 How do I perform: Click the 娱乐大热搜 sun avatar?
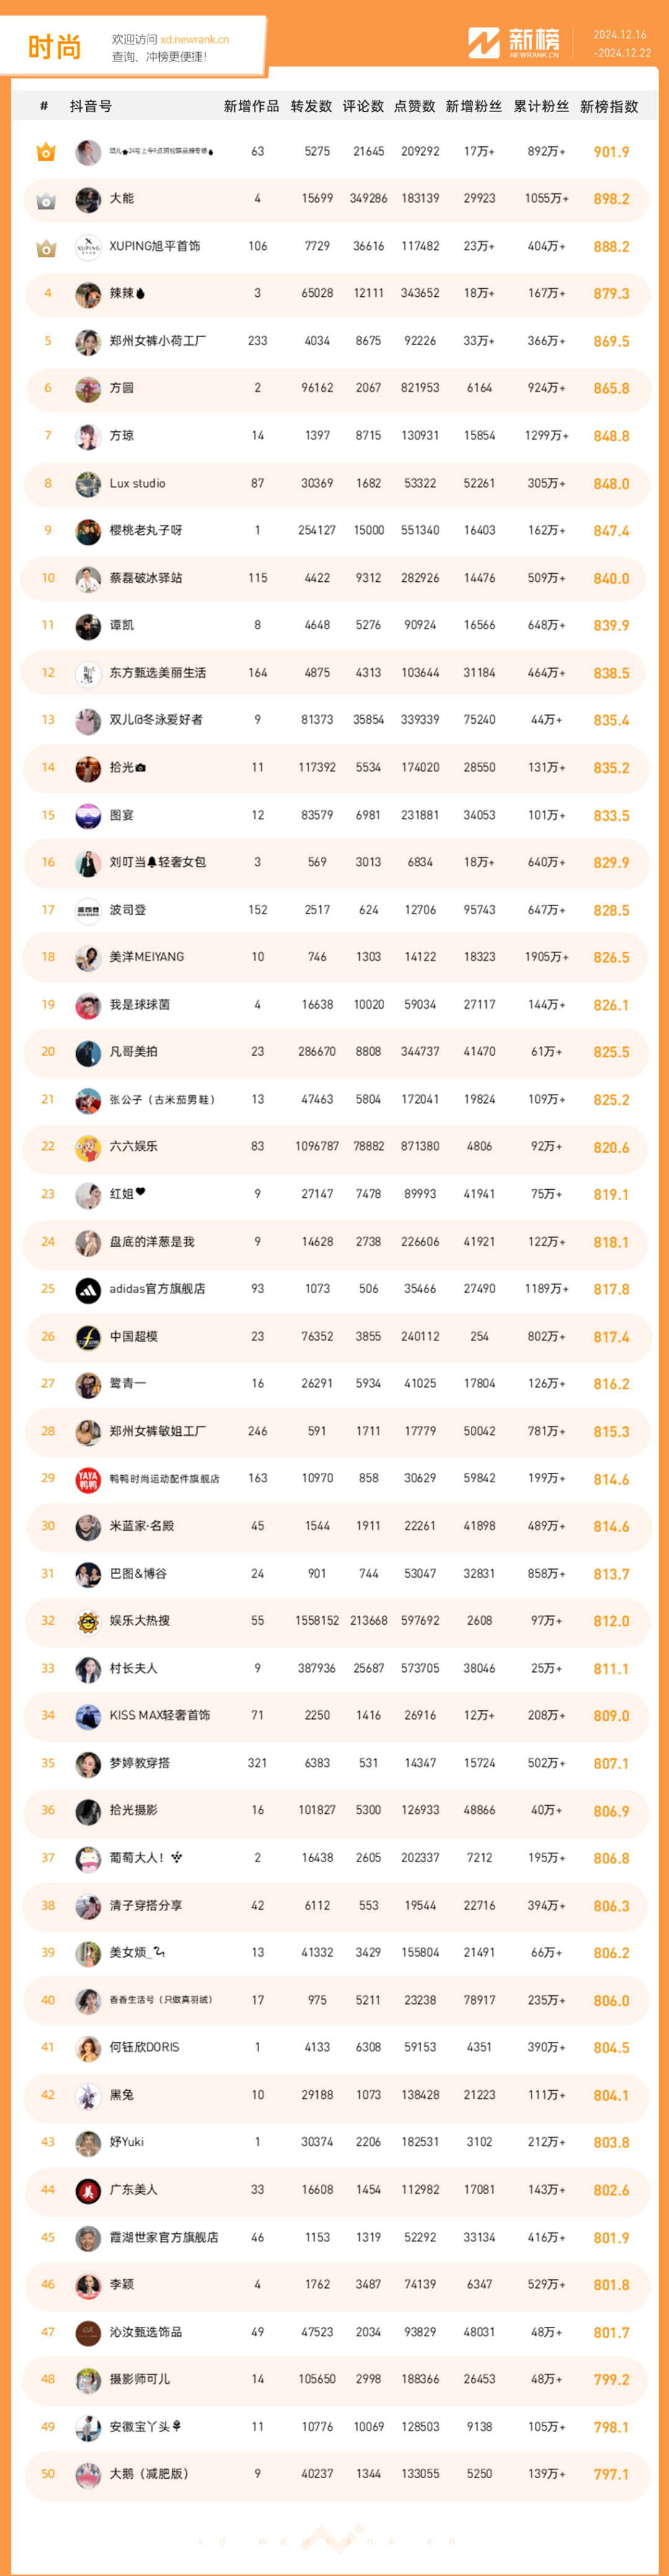coord(88,1621)
